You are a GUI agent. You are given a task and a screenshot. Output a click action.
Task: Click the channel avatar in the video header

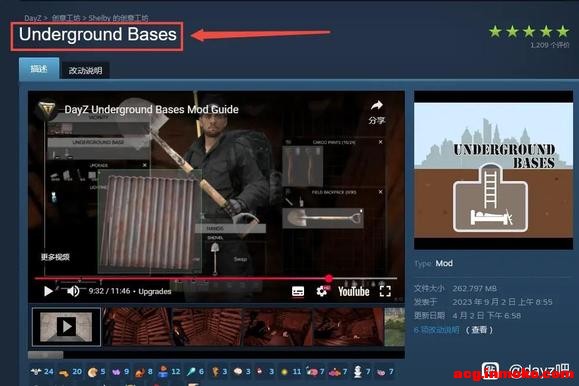(47, 109)
